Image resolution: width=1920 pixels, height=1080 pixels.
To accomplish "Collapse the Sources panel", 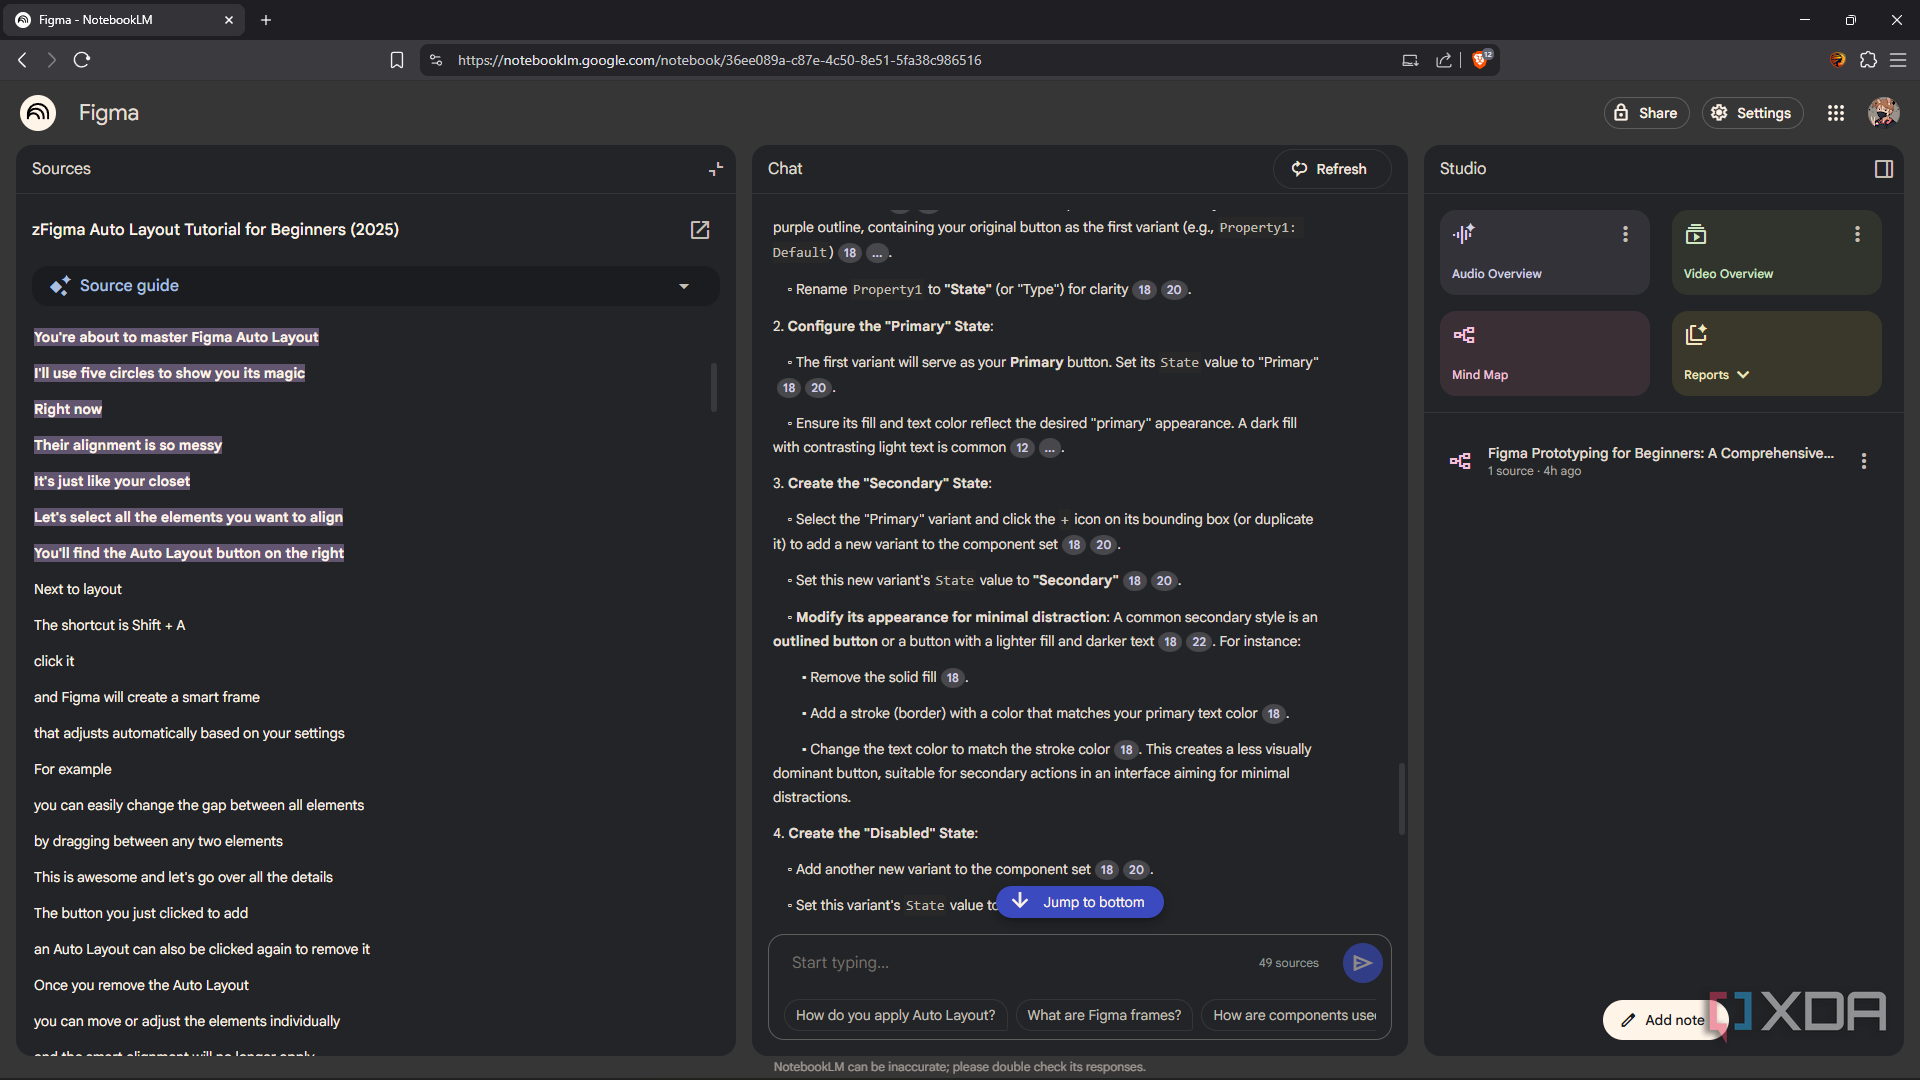I will [716, 169].
